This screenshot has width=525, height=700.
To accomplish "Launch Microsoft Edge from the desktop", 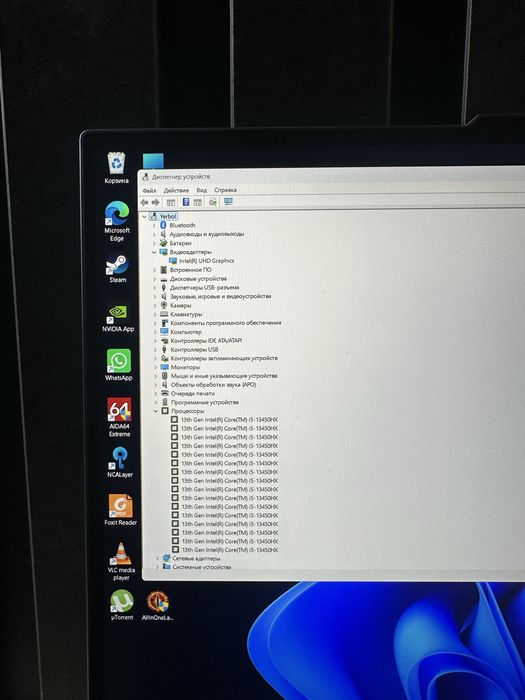I will click(117, 221).
